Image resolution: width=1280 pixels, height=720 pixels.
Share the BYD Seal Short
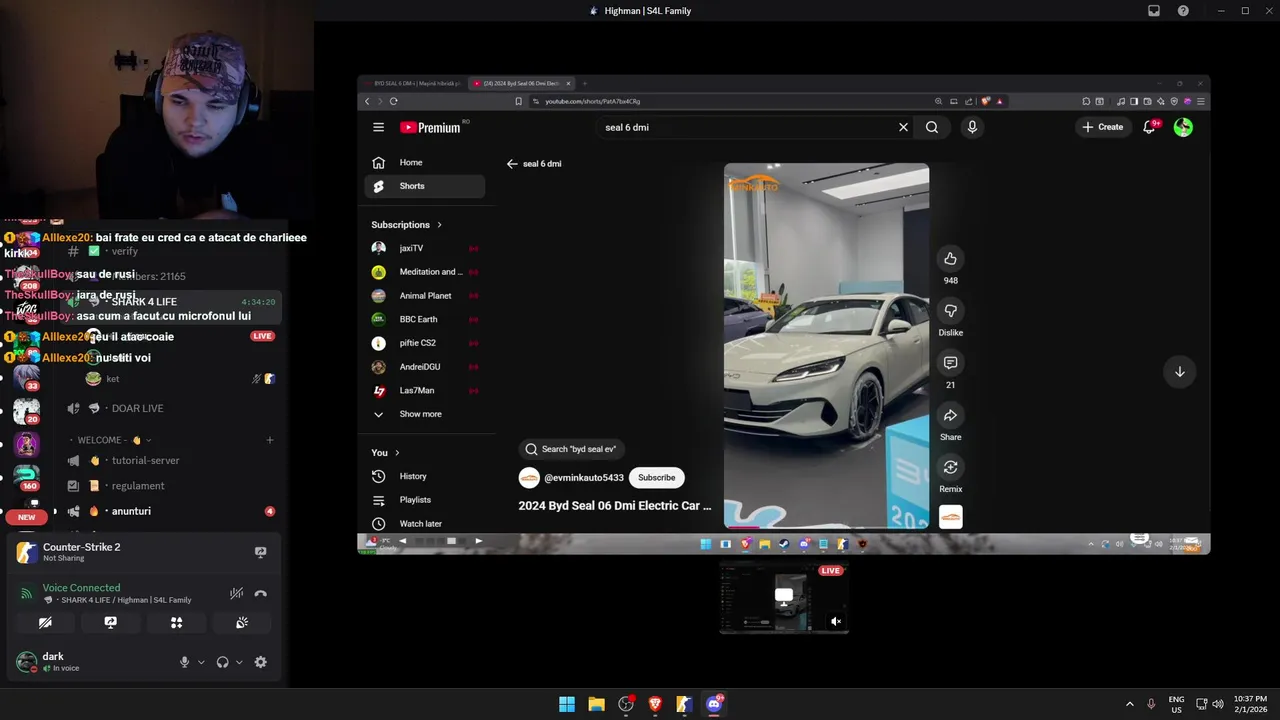pyautogui.click(x=950, y=415)
